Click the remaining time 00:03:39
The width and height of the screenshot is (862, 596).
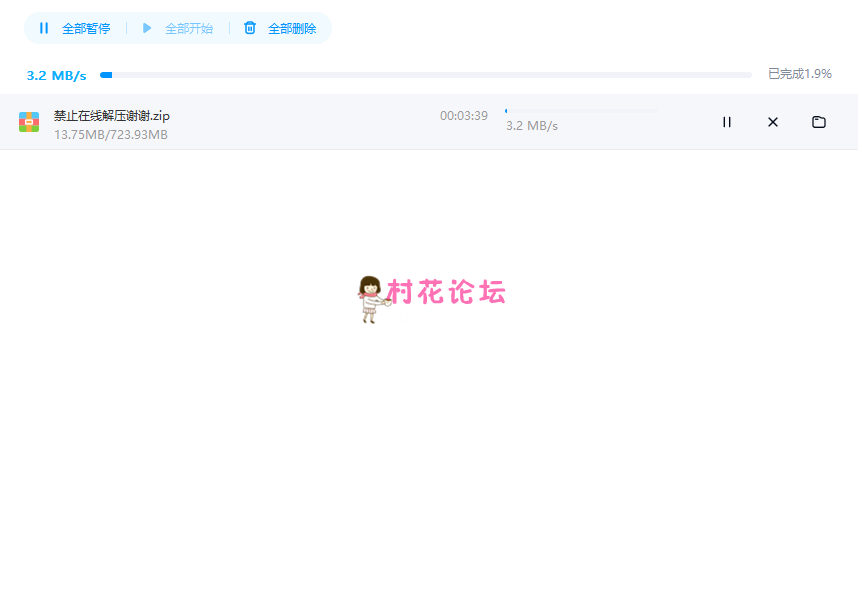tap(463, 115)
